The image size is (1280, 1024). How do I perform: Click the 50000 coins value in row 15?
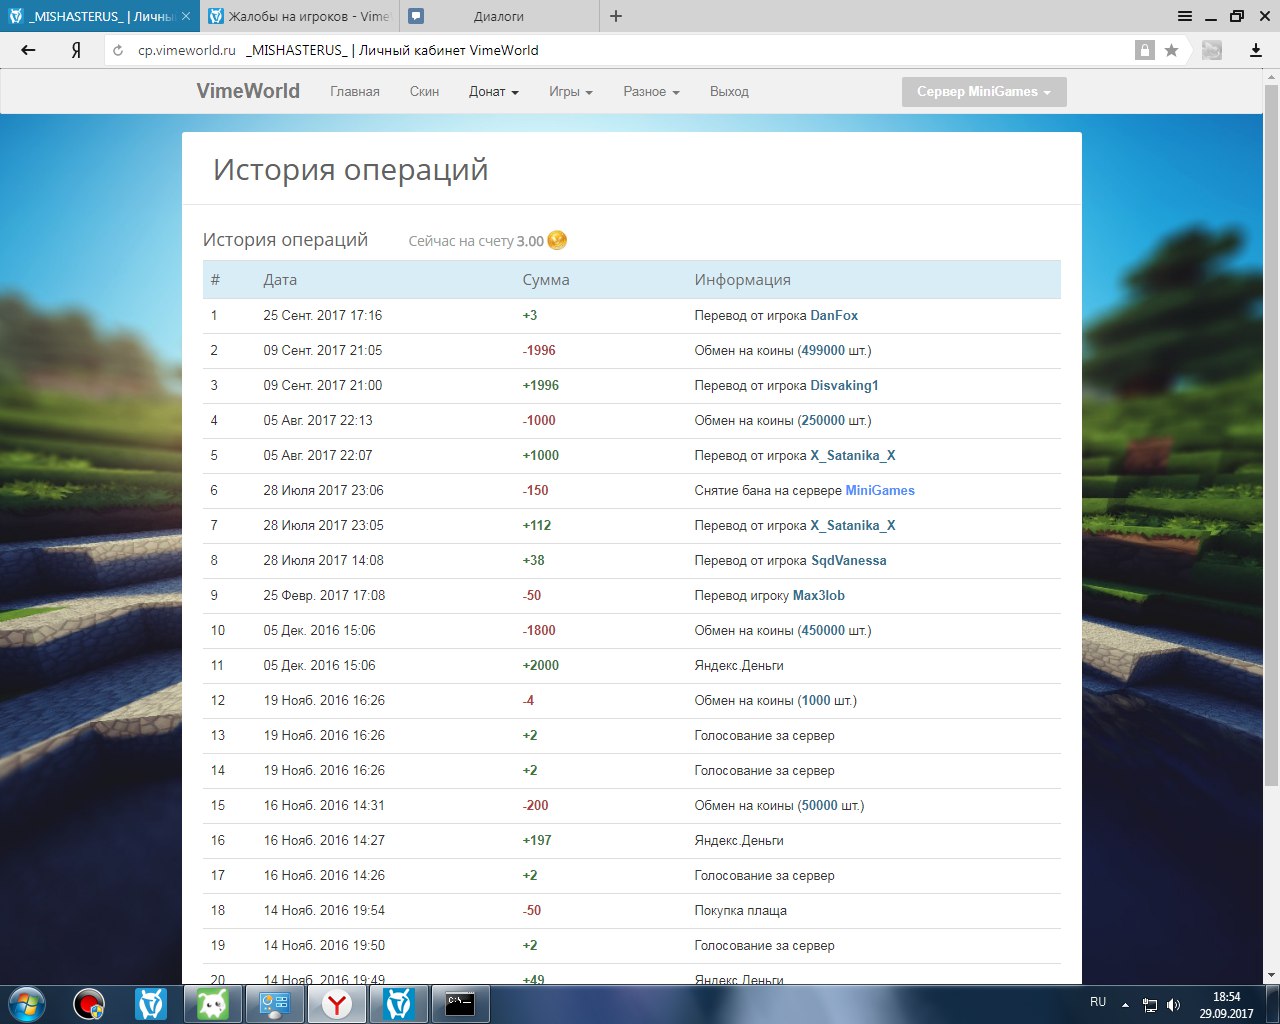pyautogui.click(x=820, y=805)
